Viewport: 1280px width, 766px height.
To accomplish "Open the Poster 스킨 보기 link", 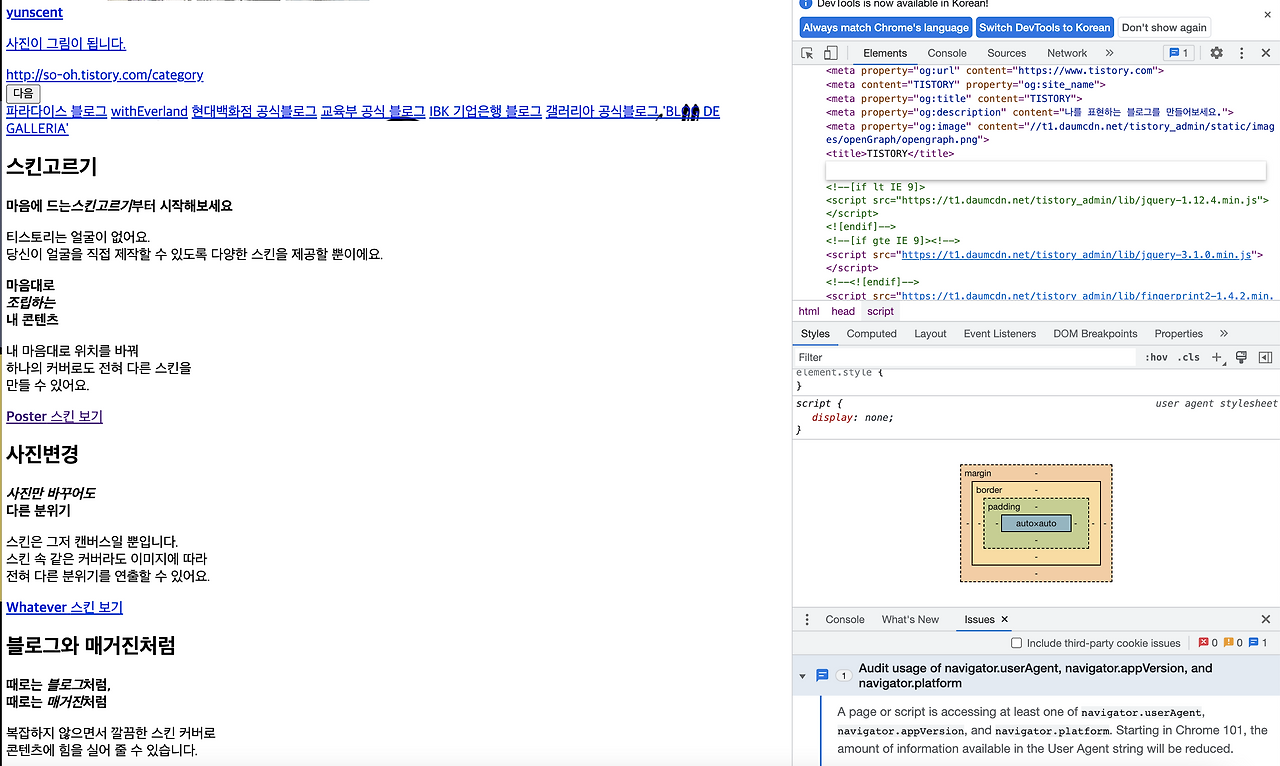I will pos(54,416).
